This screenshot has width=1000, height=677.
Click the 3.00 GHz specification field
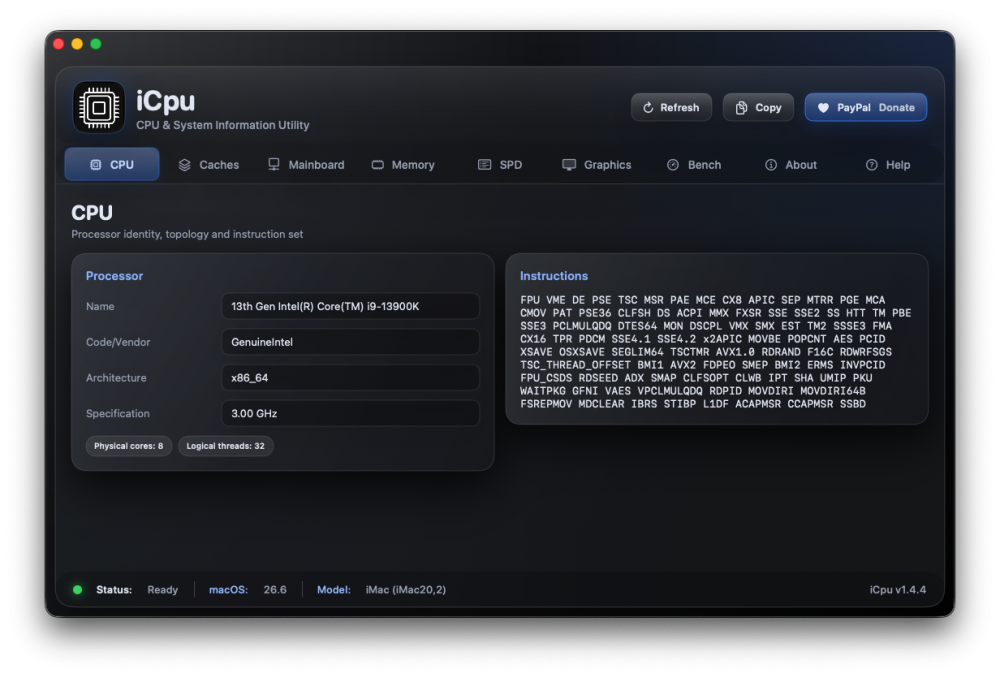[x=351, y=414]
